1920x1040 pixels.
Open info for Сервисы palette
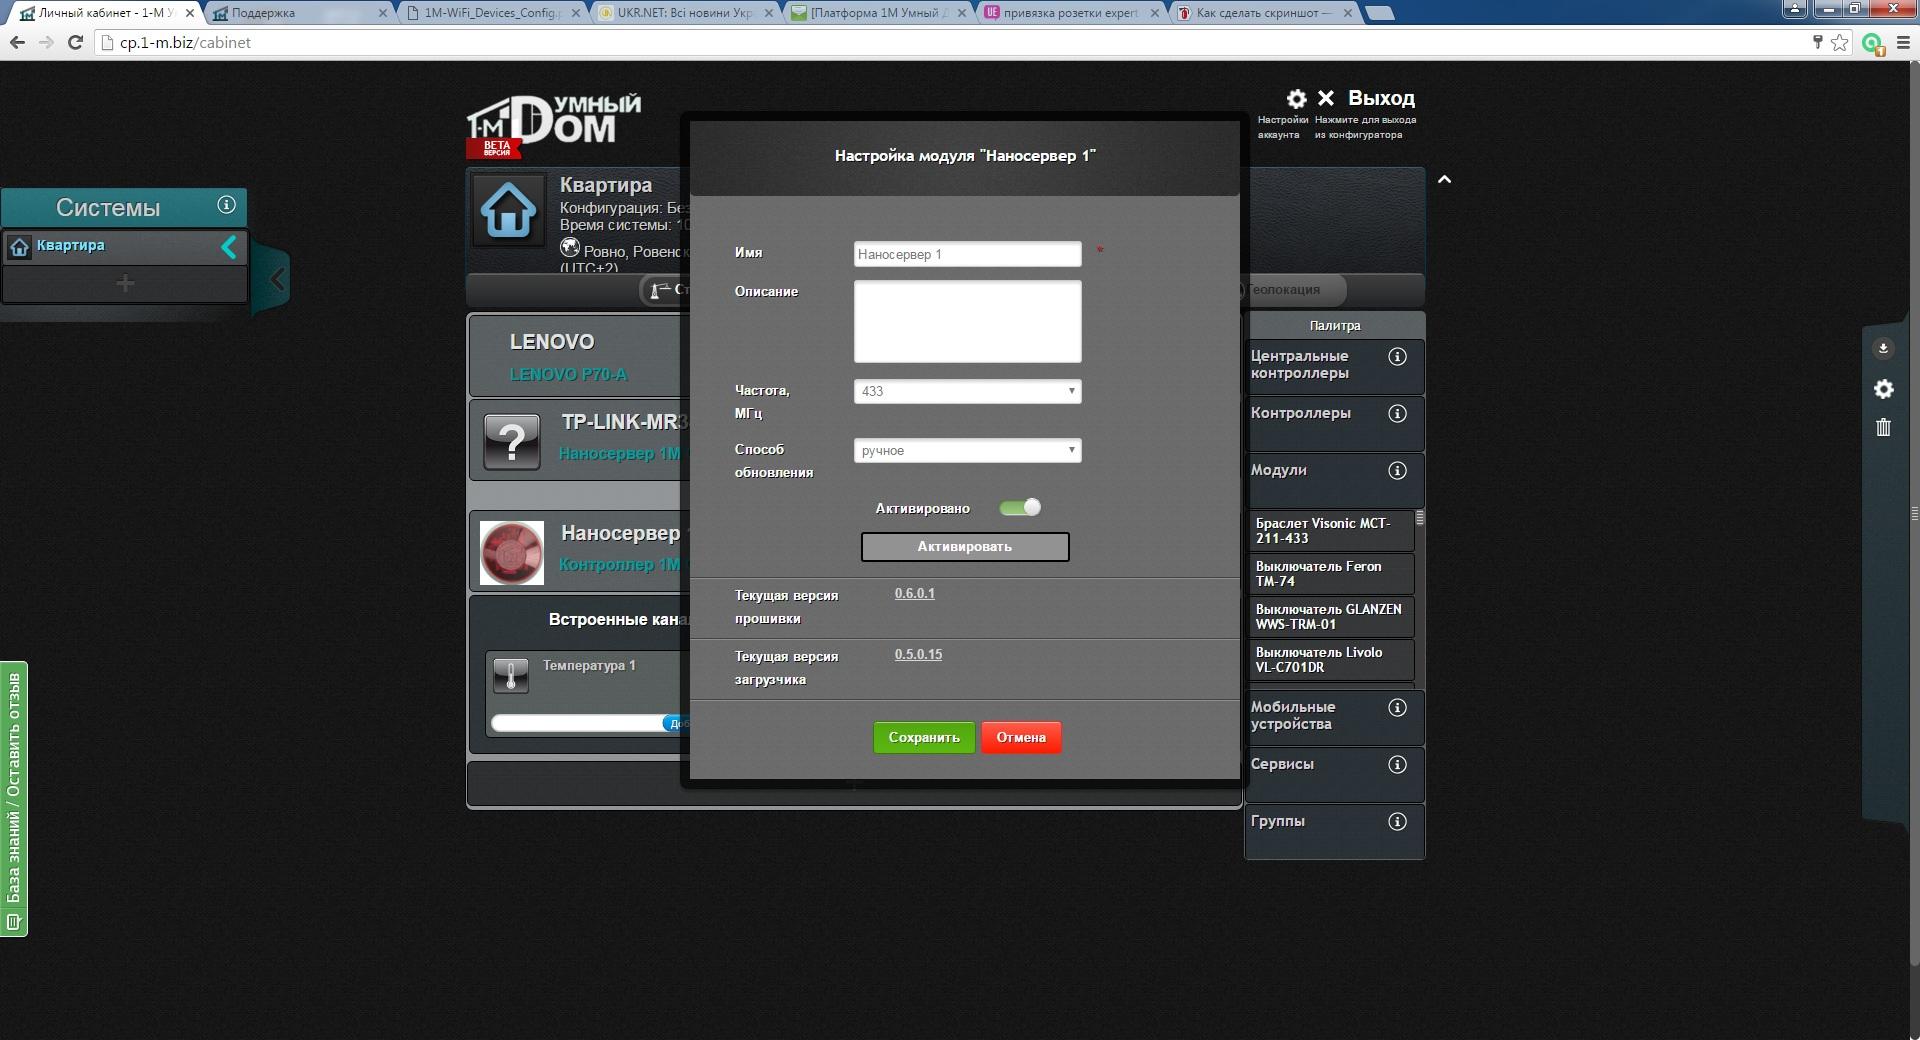point(1398,765)
